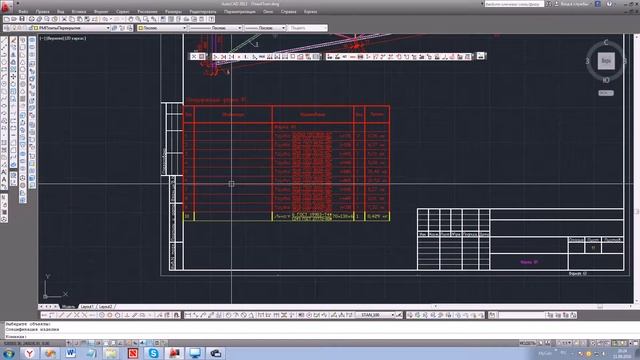Click the Linear dimension icon in Dimension toolbar

[x=188, y=315]
